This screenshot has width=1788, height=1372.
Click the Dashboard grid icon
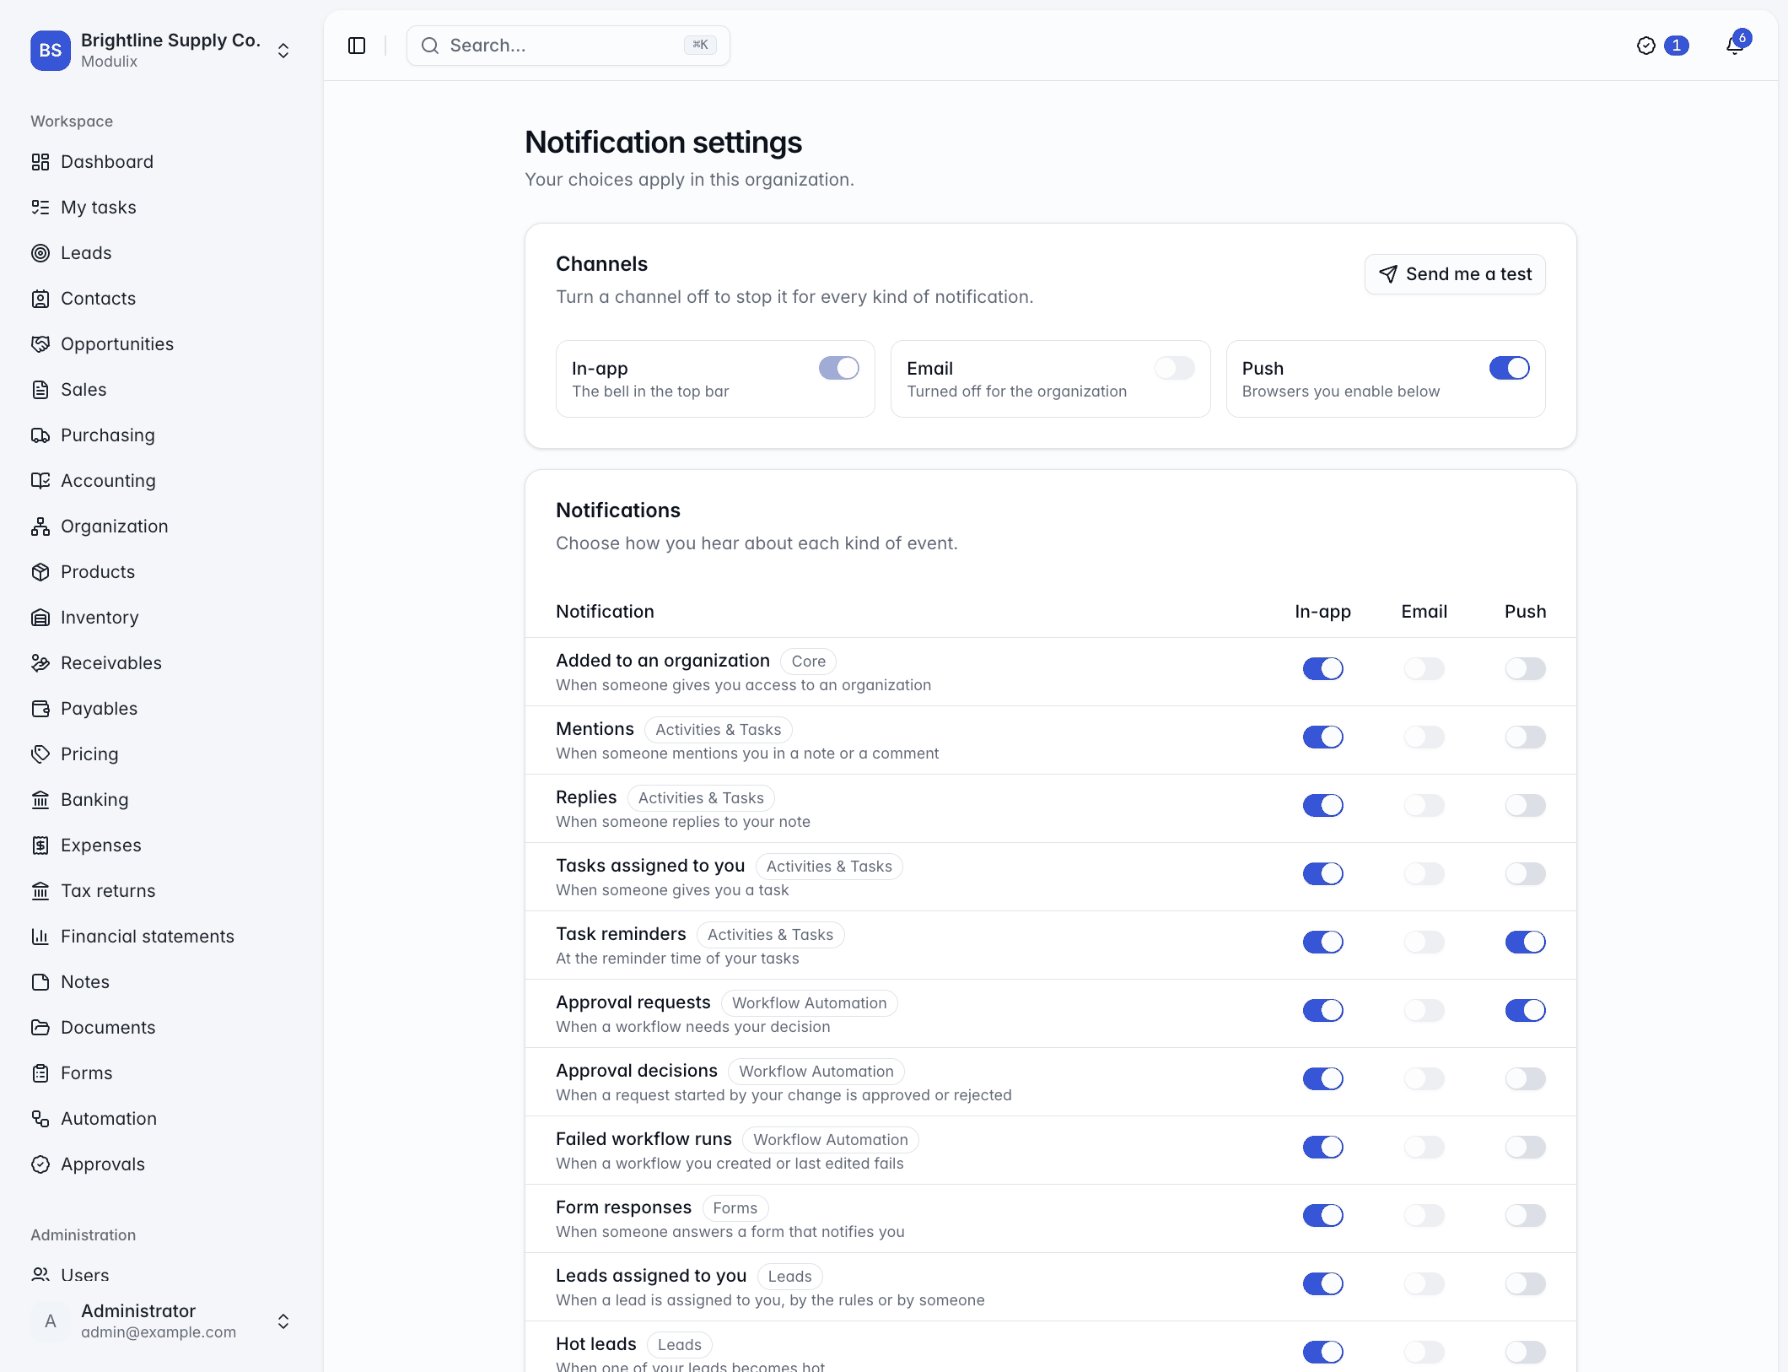[x=40, y=162]
